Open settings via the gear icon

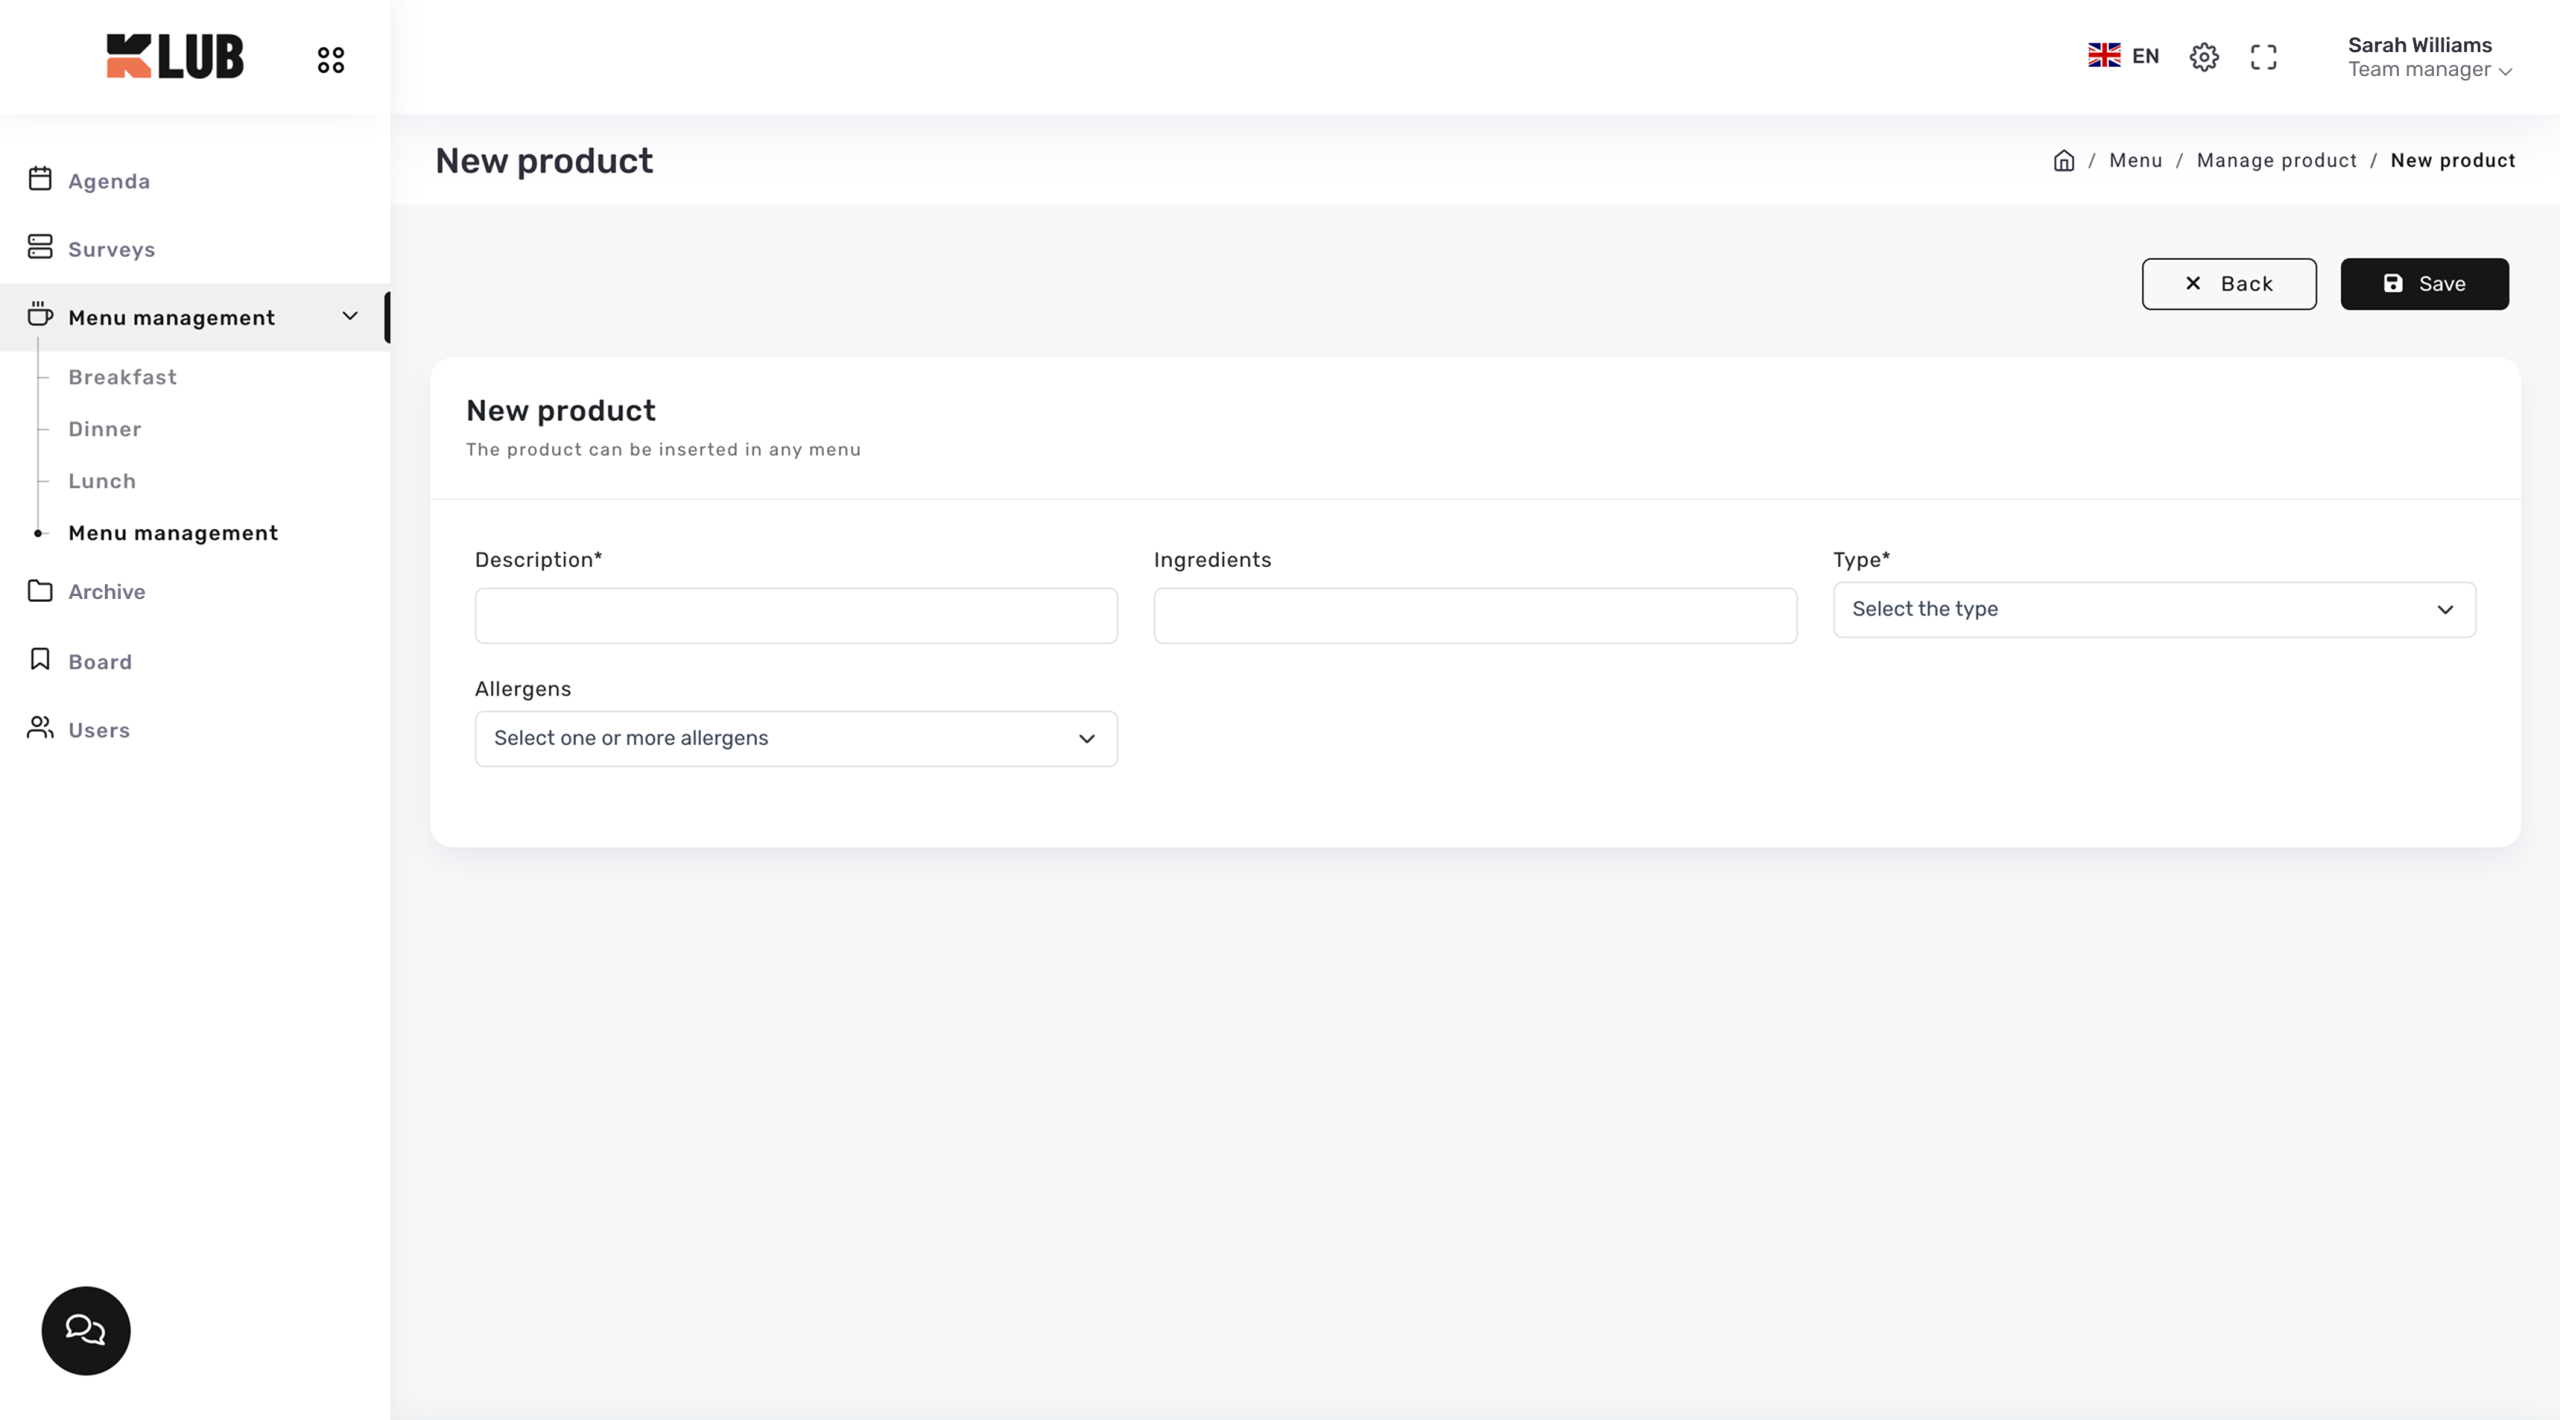tap(2204, 57)
